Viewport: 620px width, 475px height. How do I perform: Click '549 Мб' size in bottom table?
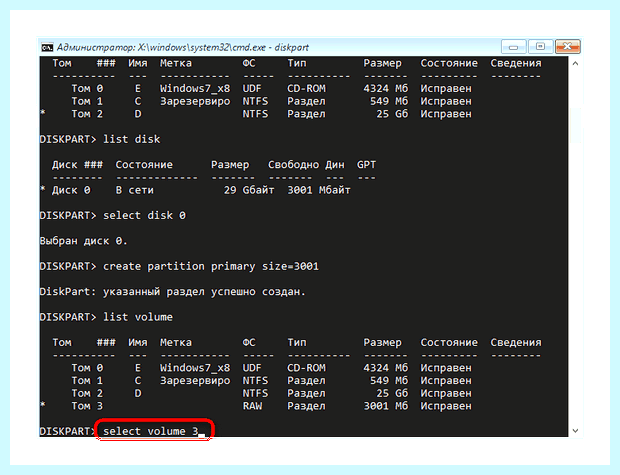(389, 380)
